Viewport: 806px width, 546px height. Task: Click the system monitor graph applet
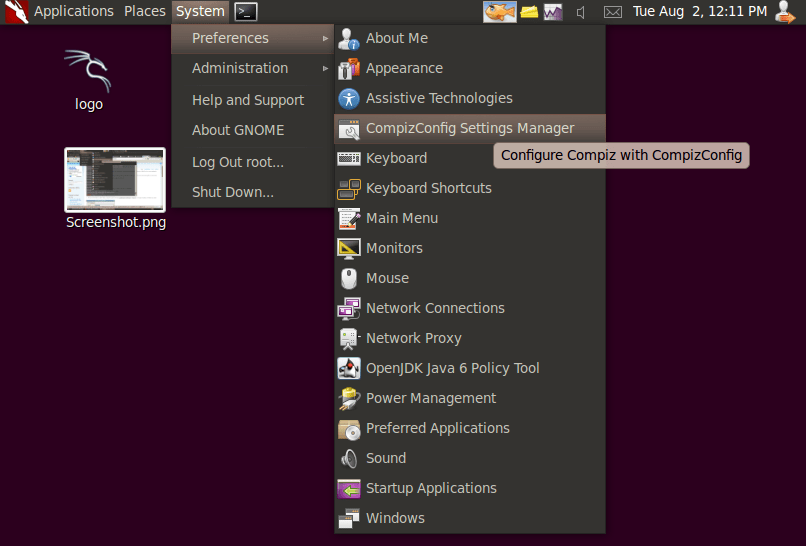[553, 12]
